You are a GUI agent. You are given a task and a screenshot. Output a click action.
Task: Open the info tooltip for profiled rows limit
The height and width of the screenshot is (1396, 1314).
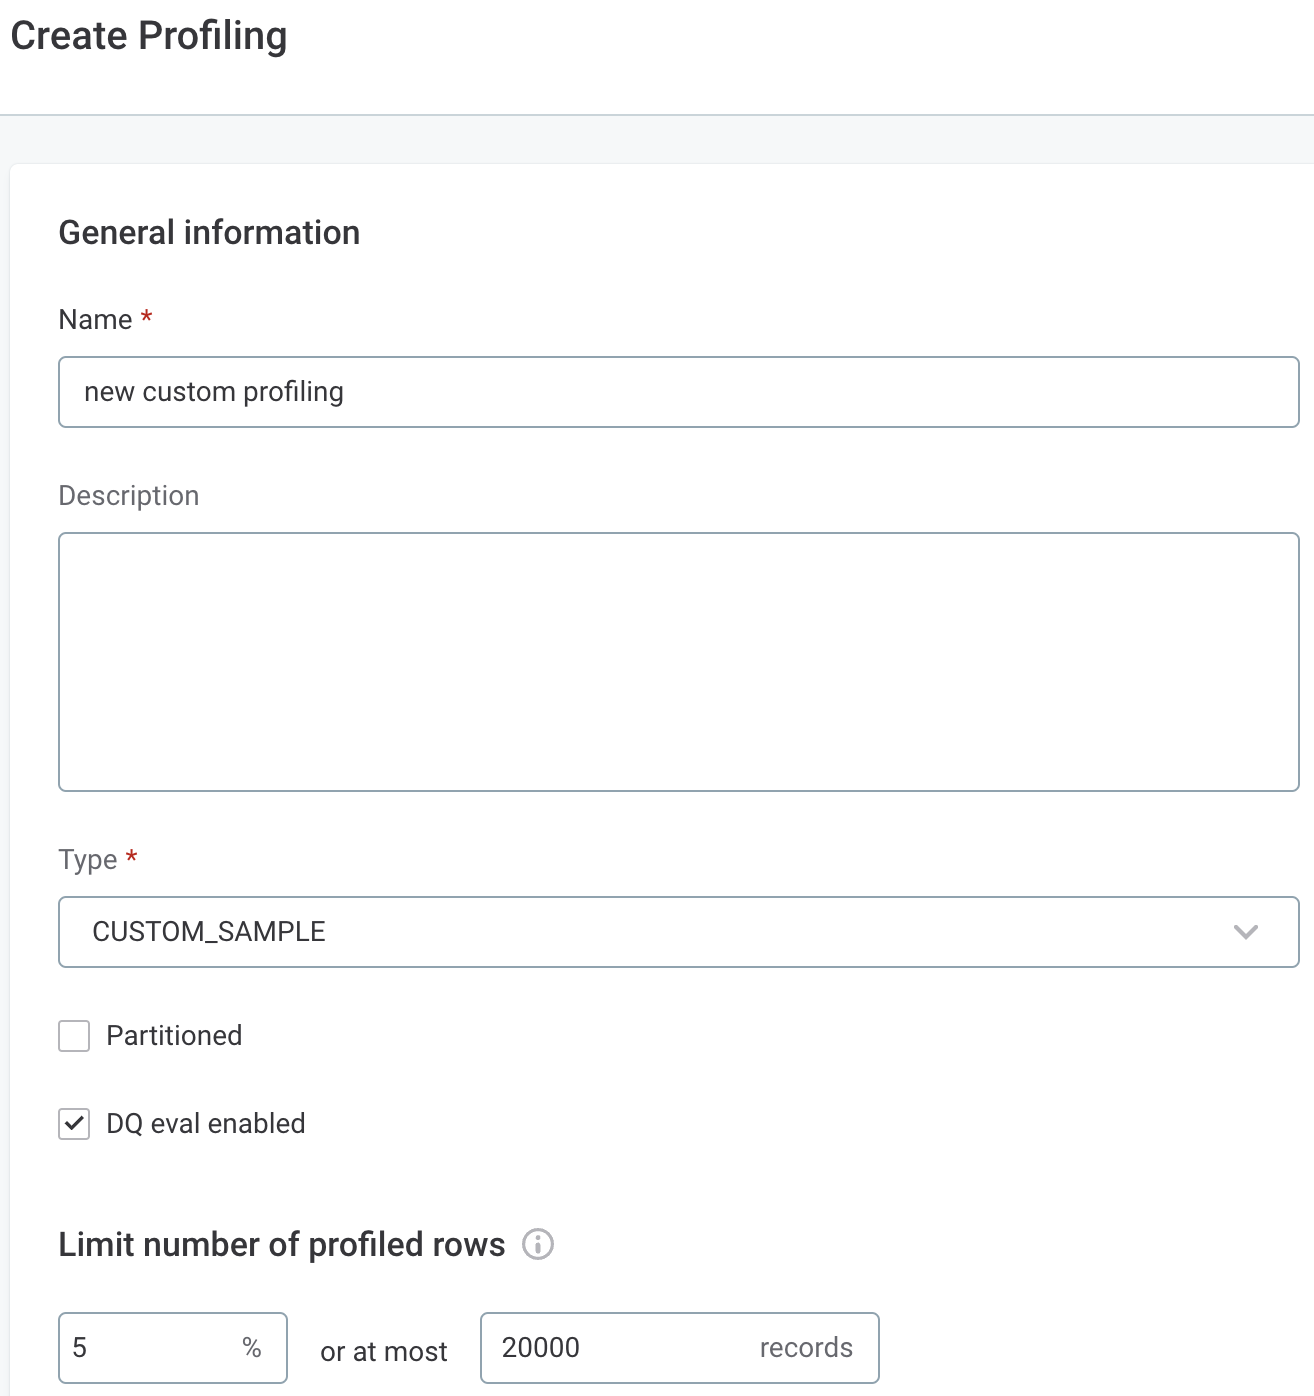(539, 1245)
